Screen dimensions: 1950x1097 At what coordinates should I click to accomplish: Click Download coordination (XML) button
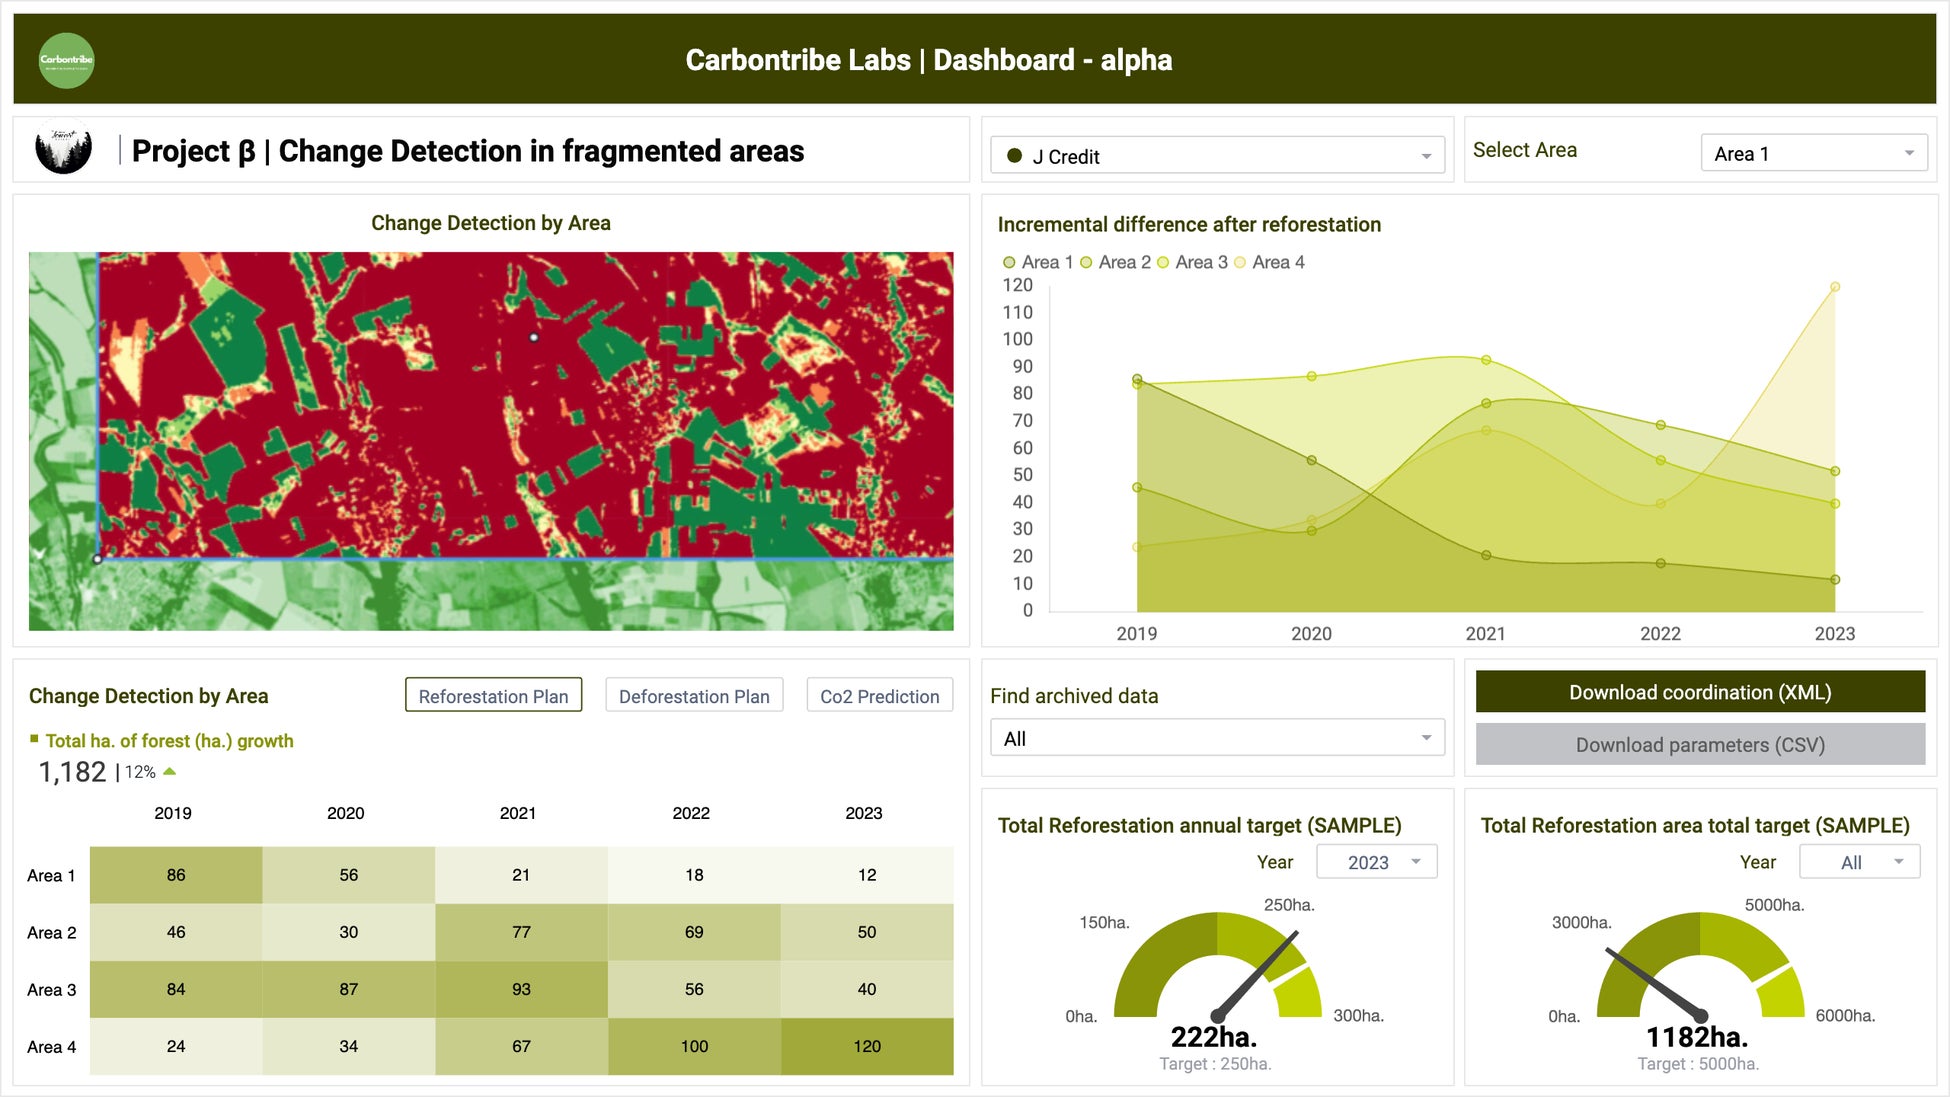pos(1699,692)
